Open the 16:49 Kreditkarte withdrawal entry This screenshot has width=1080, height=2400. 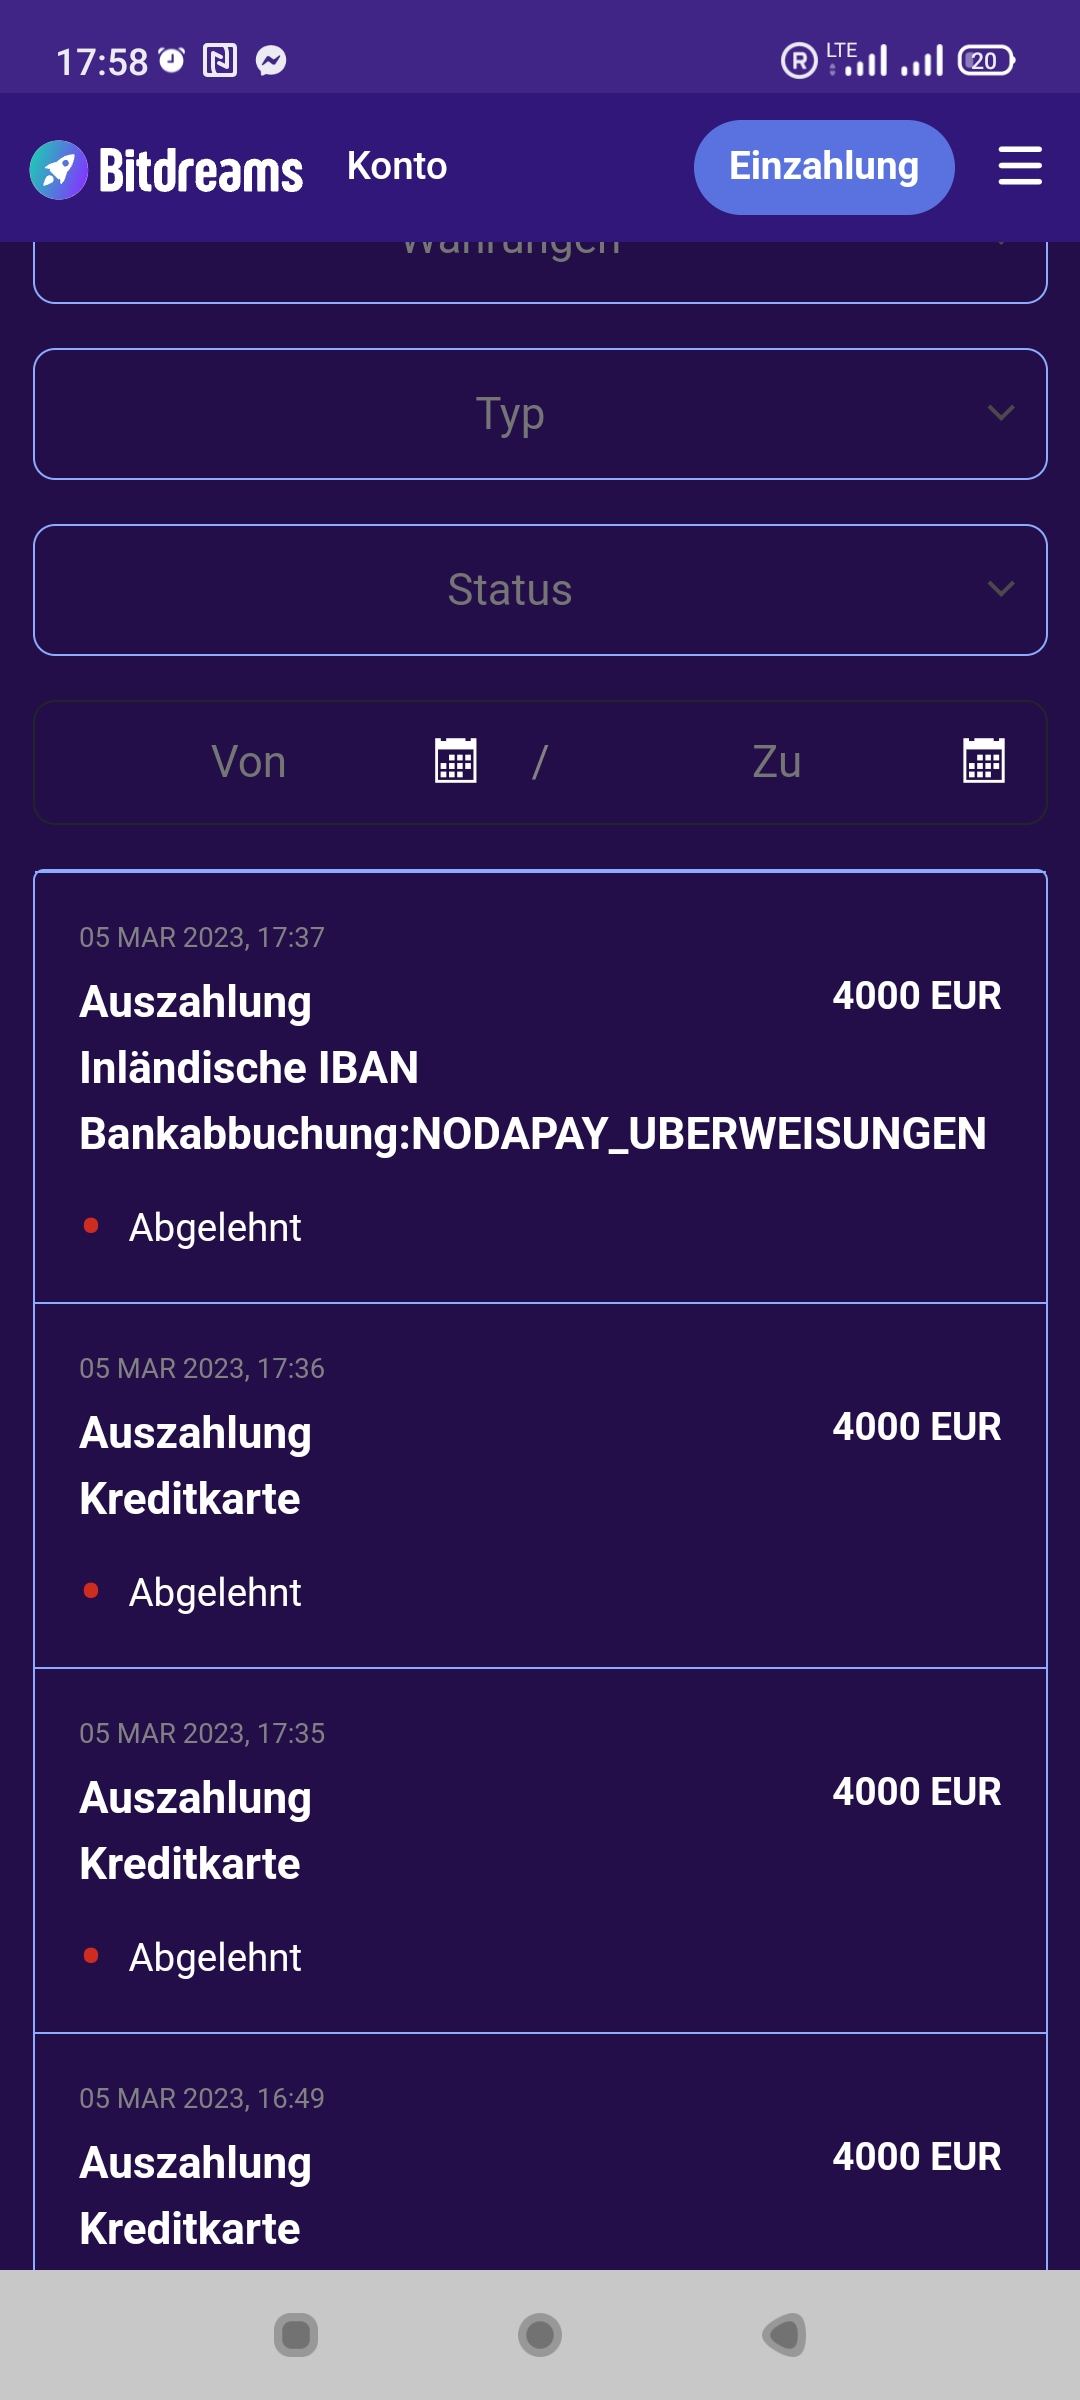tap(540, 2152)
